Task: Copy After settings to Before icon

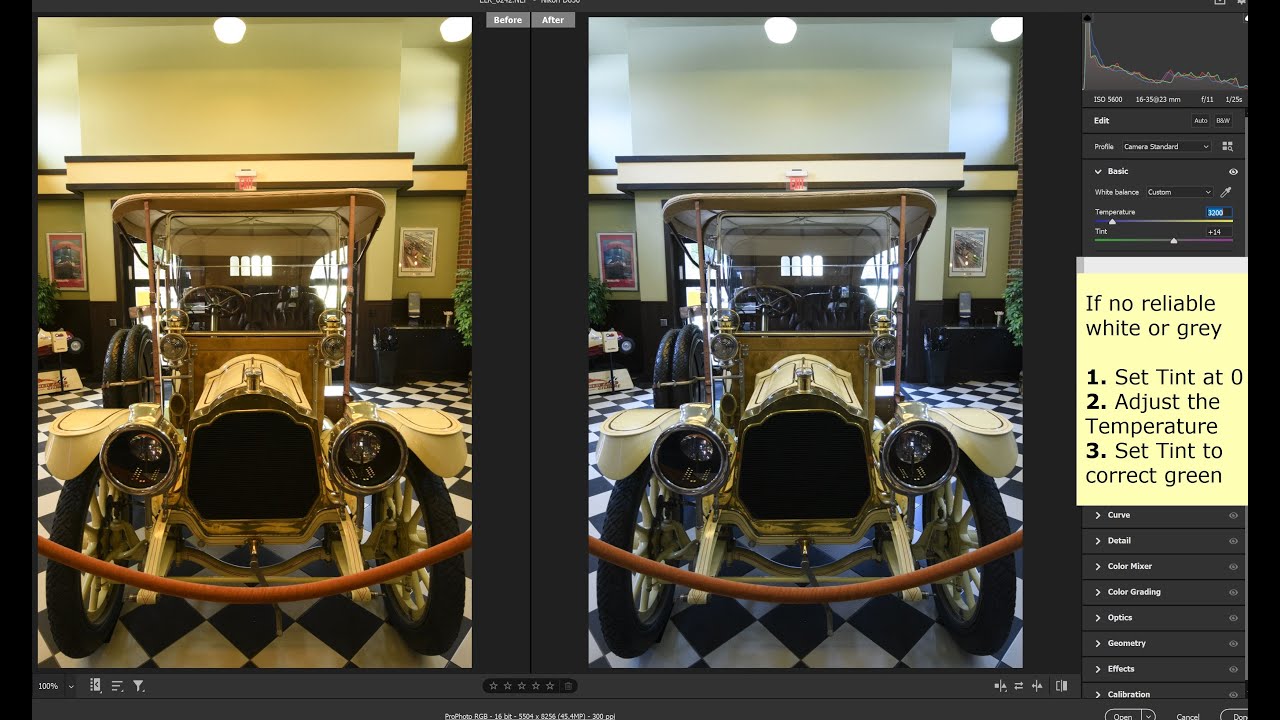Action: click(1037, 686)
